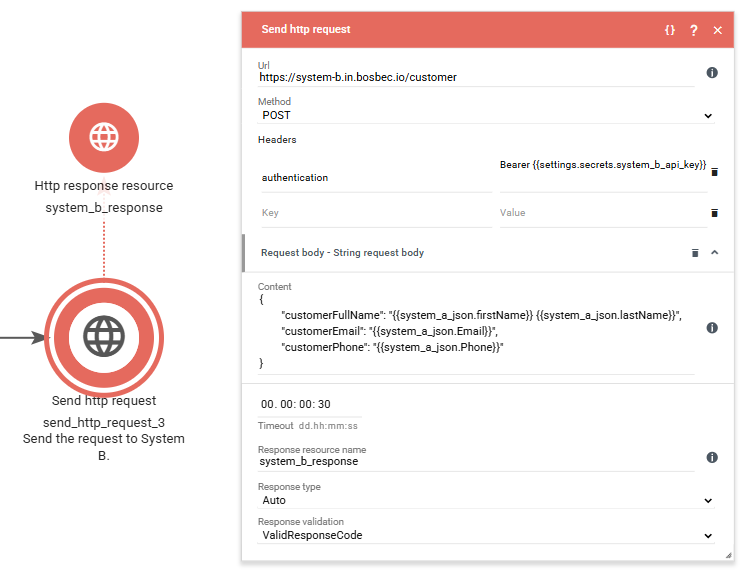Screen dimensions: 747x573
Task: Click the empty header Key field
Action: (374, 213)
